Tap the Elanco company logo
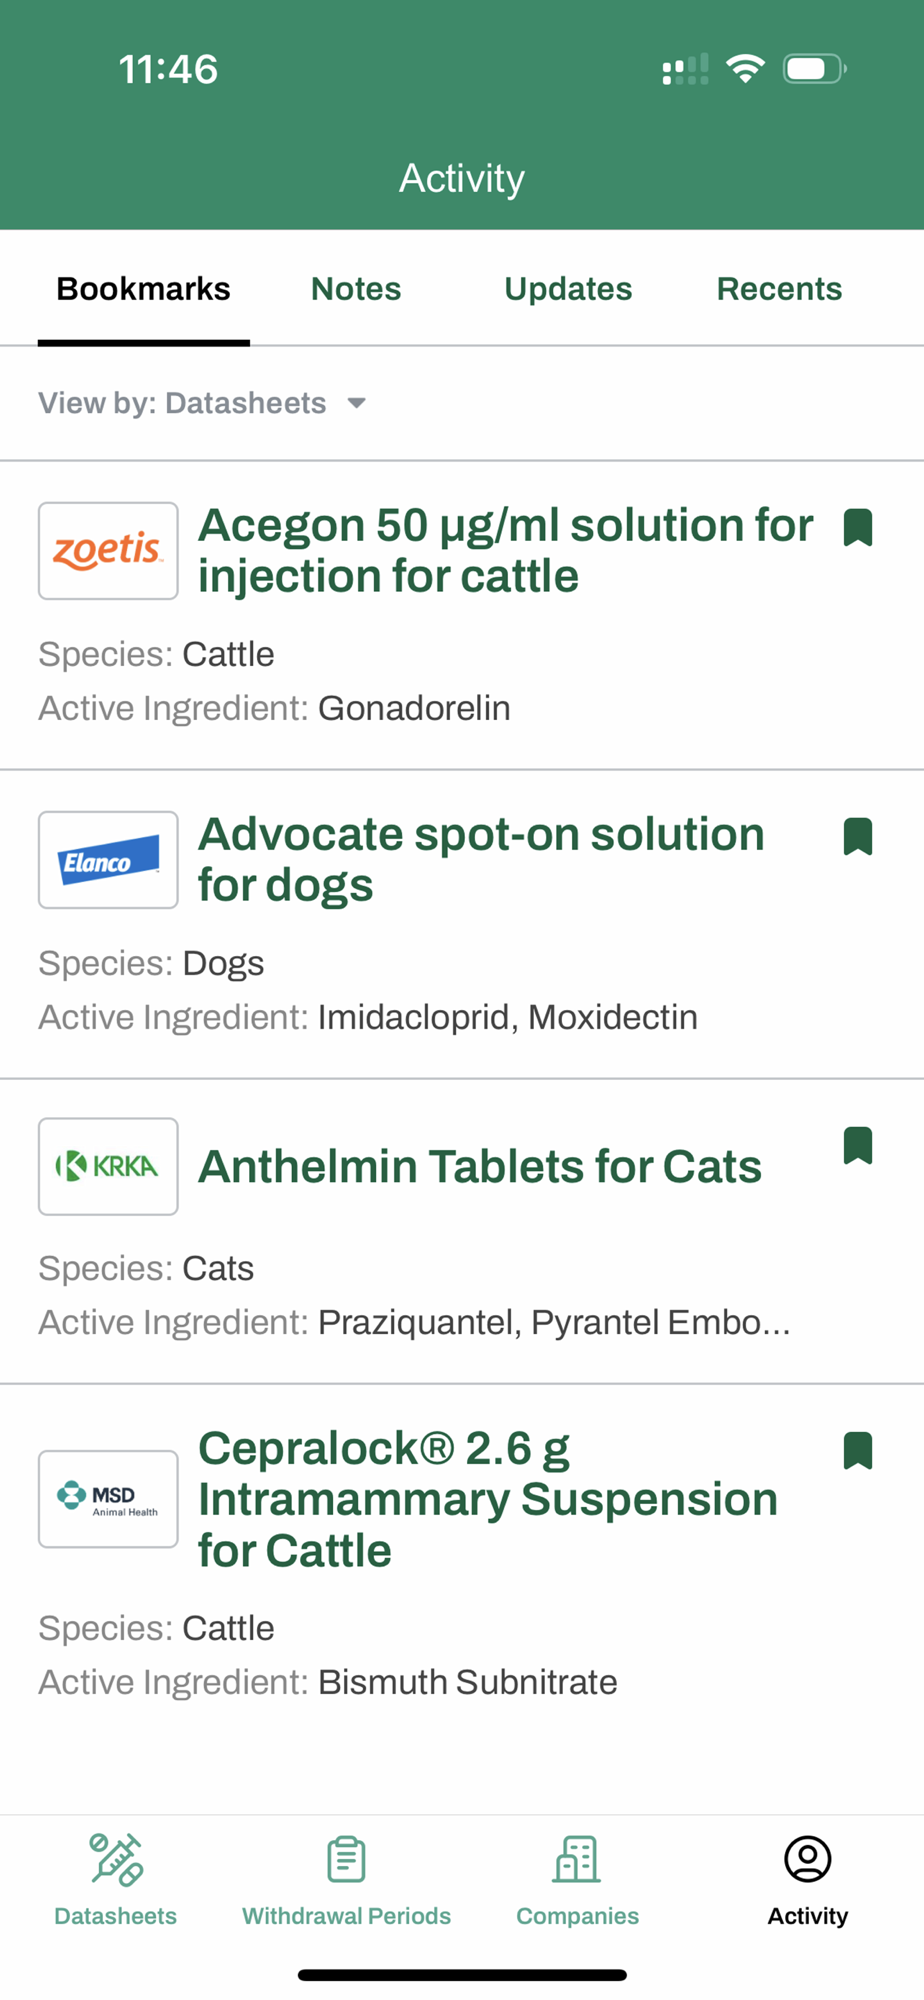Viewport: 924px width, 2000px height. 108,860
